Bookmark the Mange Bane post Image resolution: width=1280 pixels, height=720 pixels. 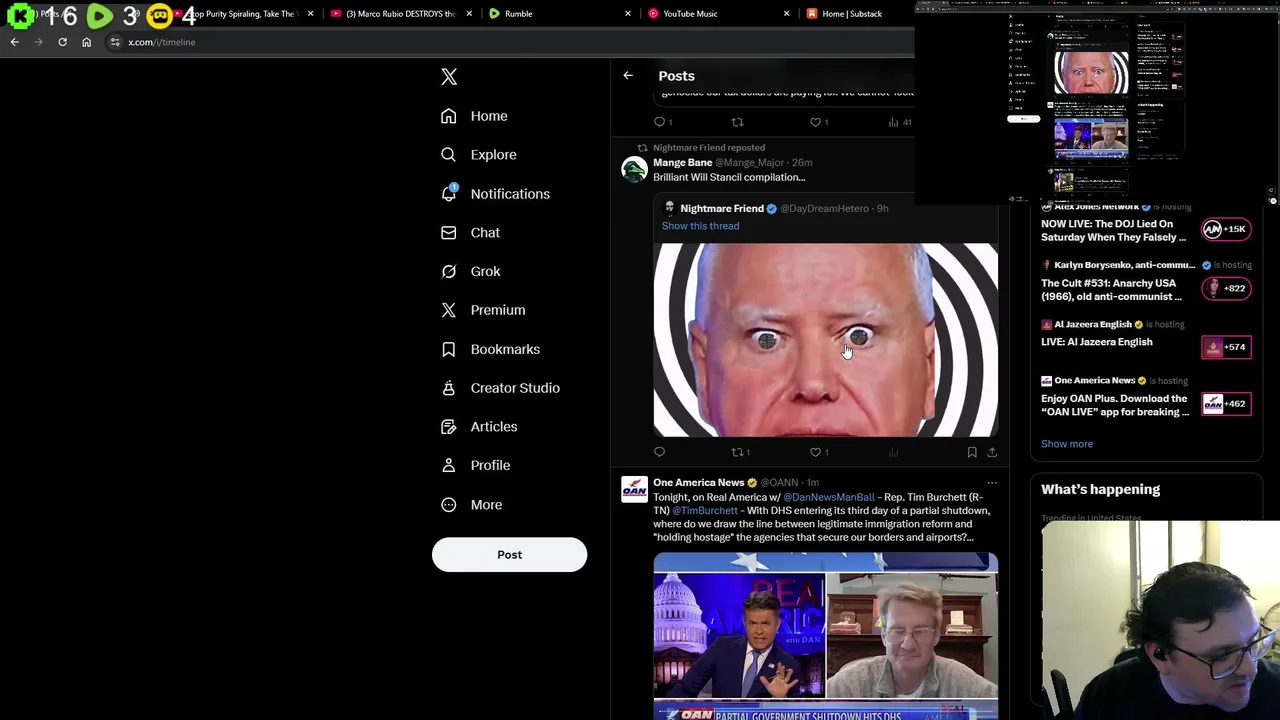click(x=972, y=453)
